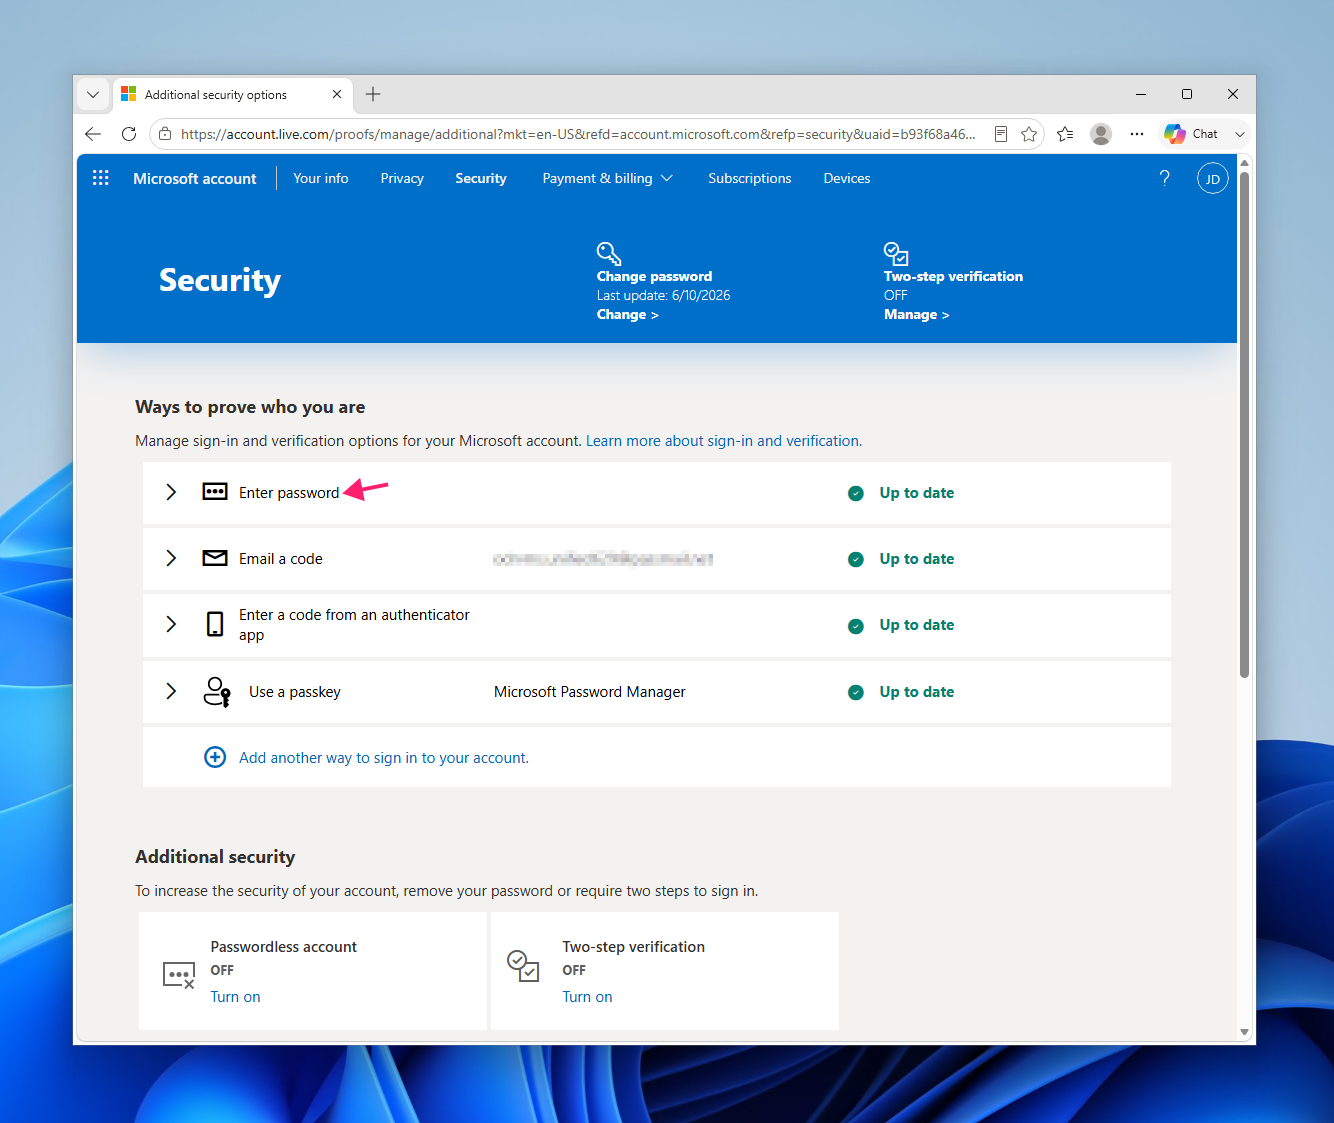
Task: Click the Microsoft account home link
Action: coord(195,178)
